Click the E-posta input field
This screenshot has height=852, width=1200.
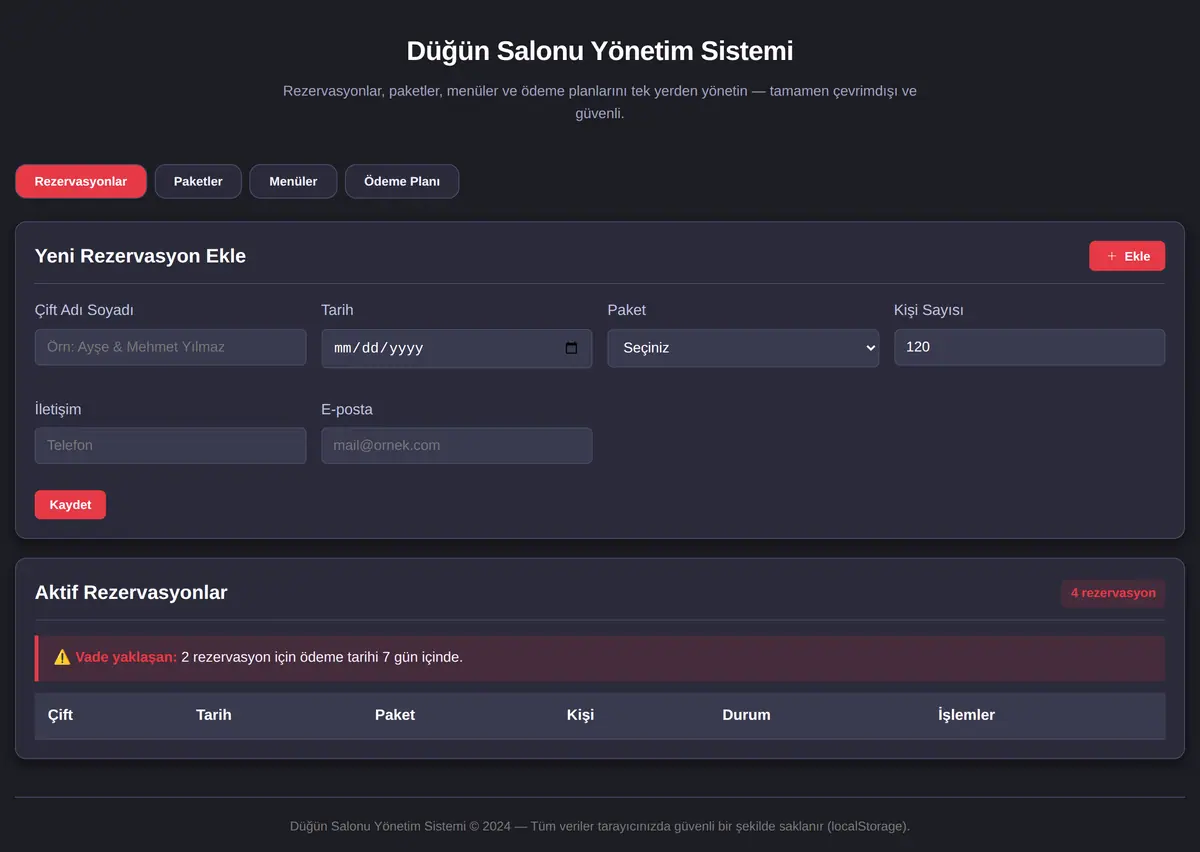click(x=457, y=445)
